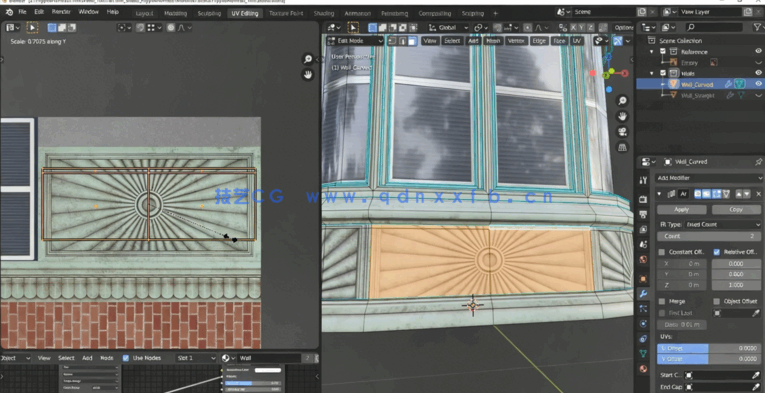
Task: Switch to the Layout workspace tab
Action: click(x=144, y=14)
